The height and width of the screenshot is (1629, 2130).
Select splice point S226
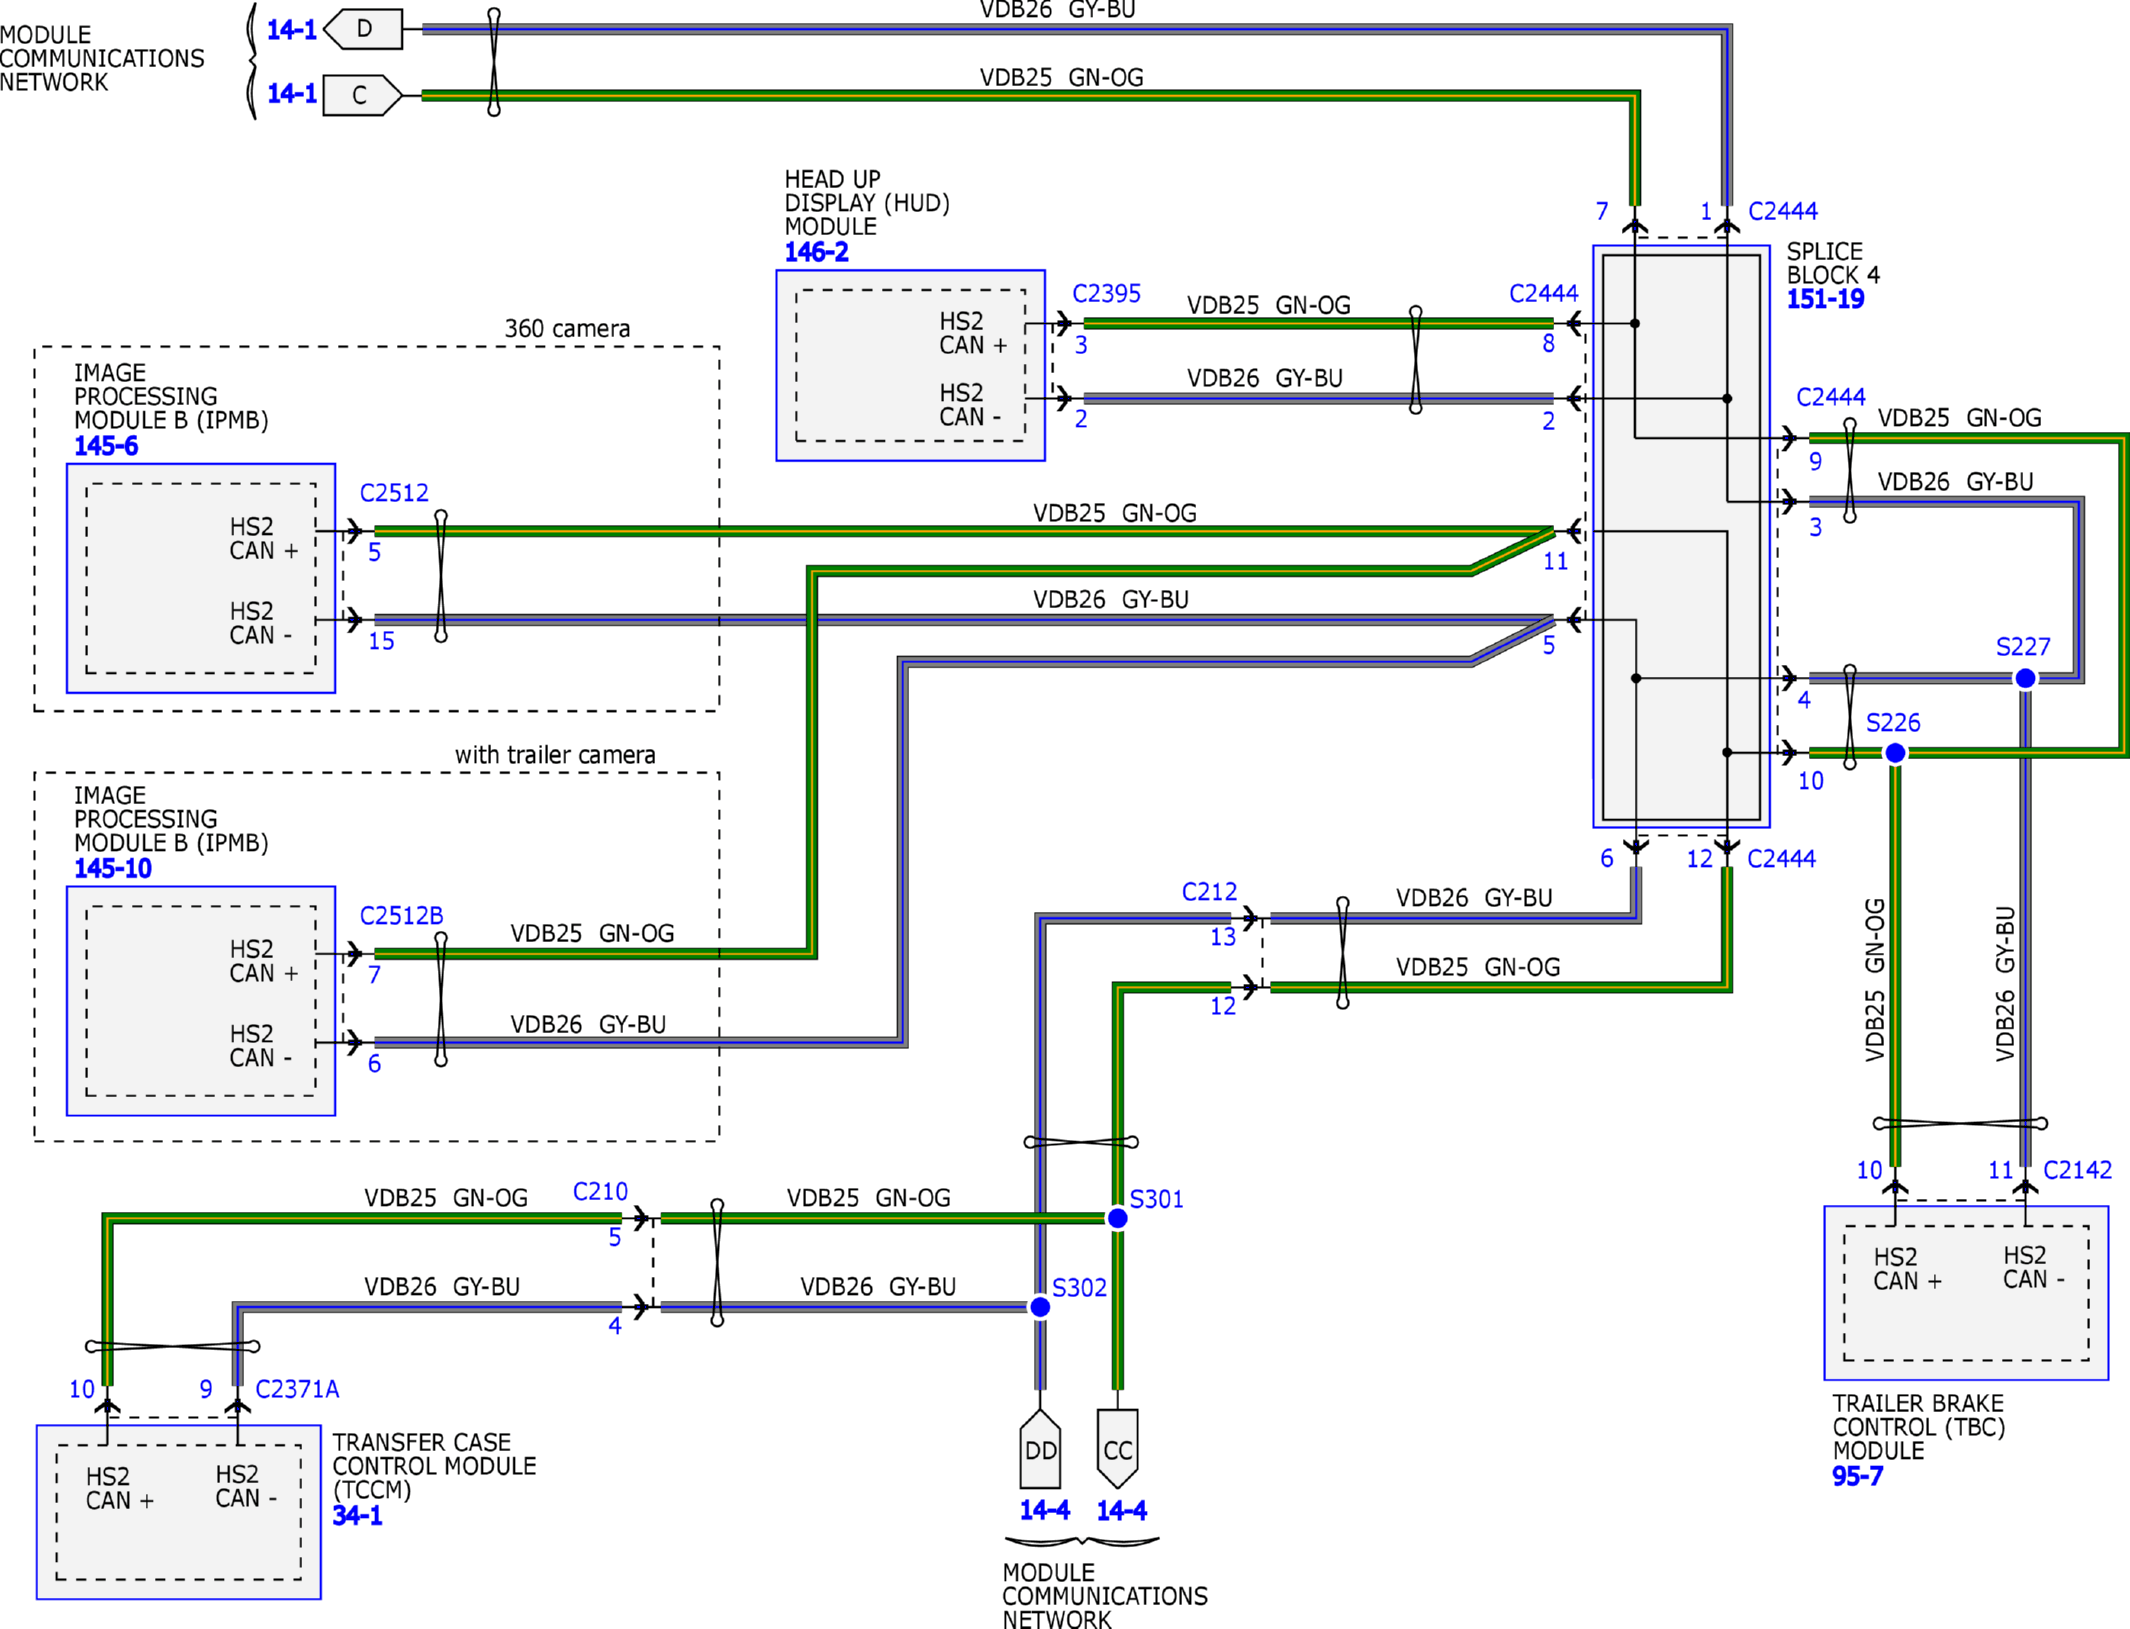click(x=1895, y=753)
